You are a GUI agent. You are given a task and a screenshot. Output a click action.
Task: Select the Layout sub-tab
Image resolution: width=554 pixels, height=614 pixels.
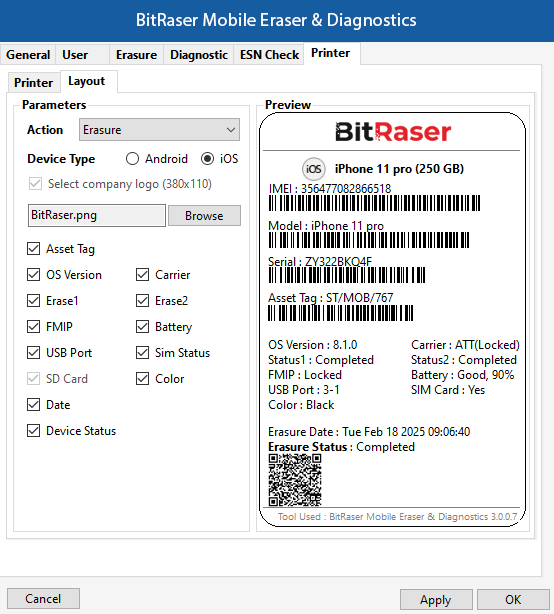point(87,81)
